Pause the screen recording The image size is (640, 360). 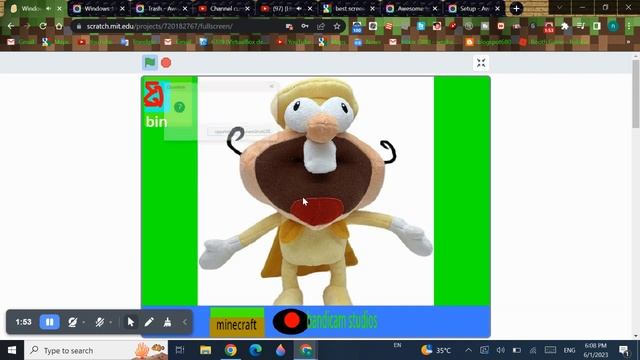49,322
